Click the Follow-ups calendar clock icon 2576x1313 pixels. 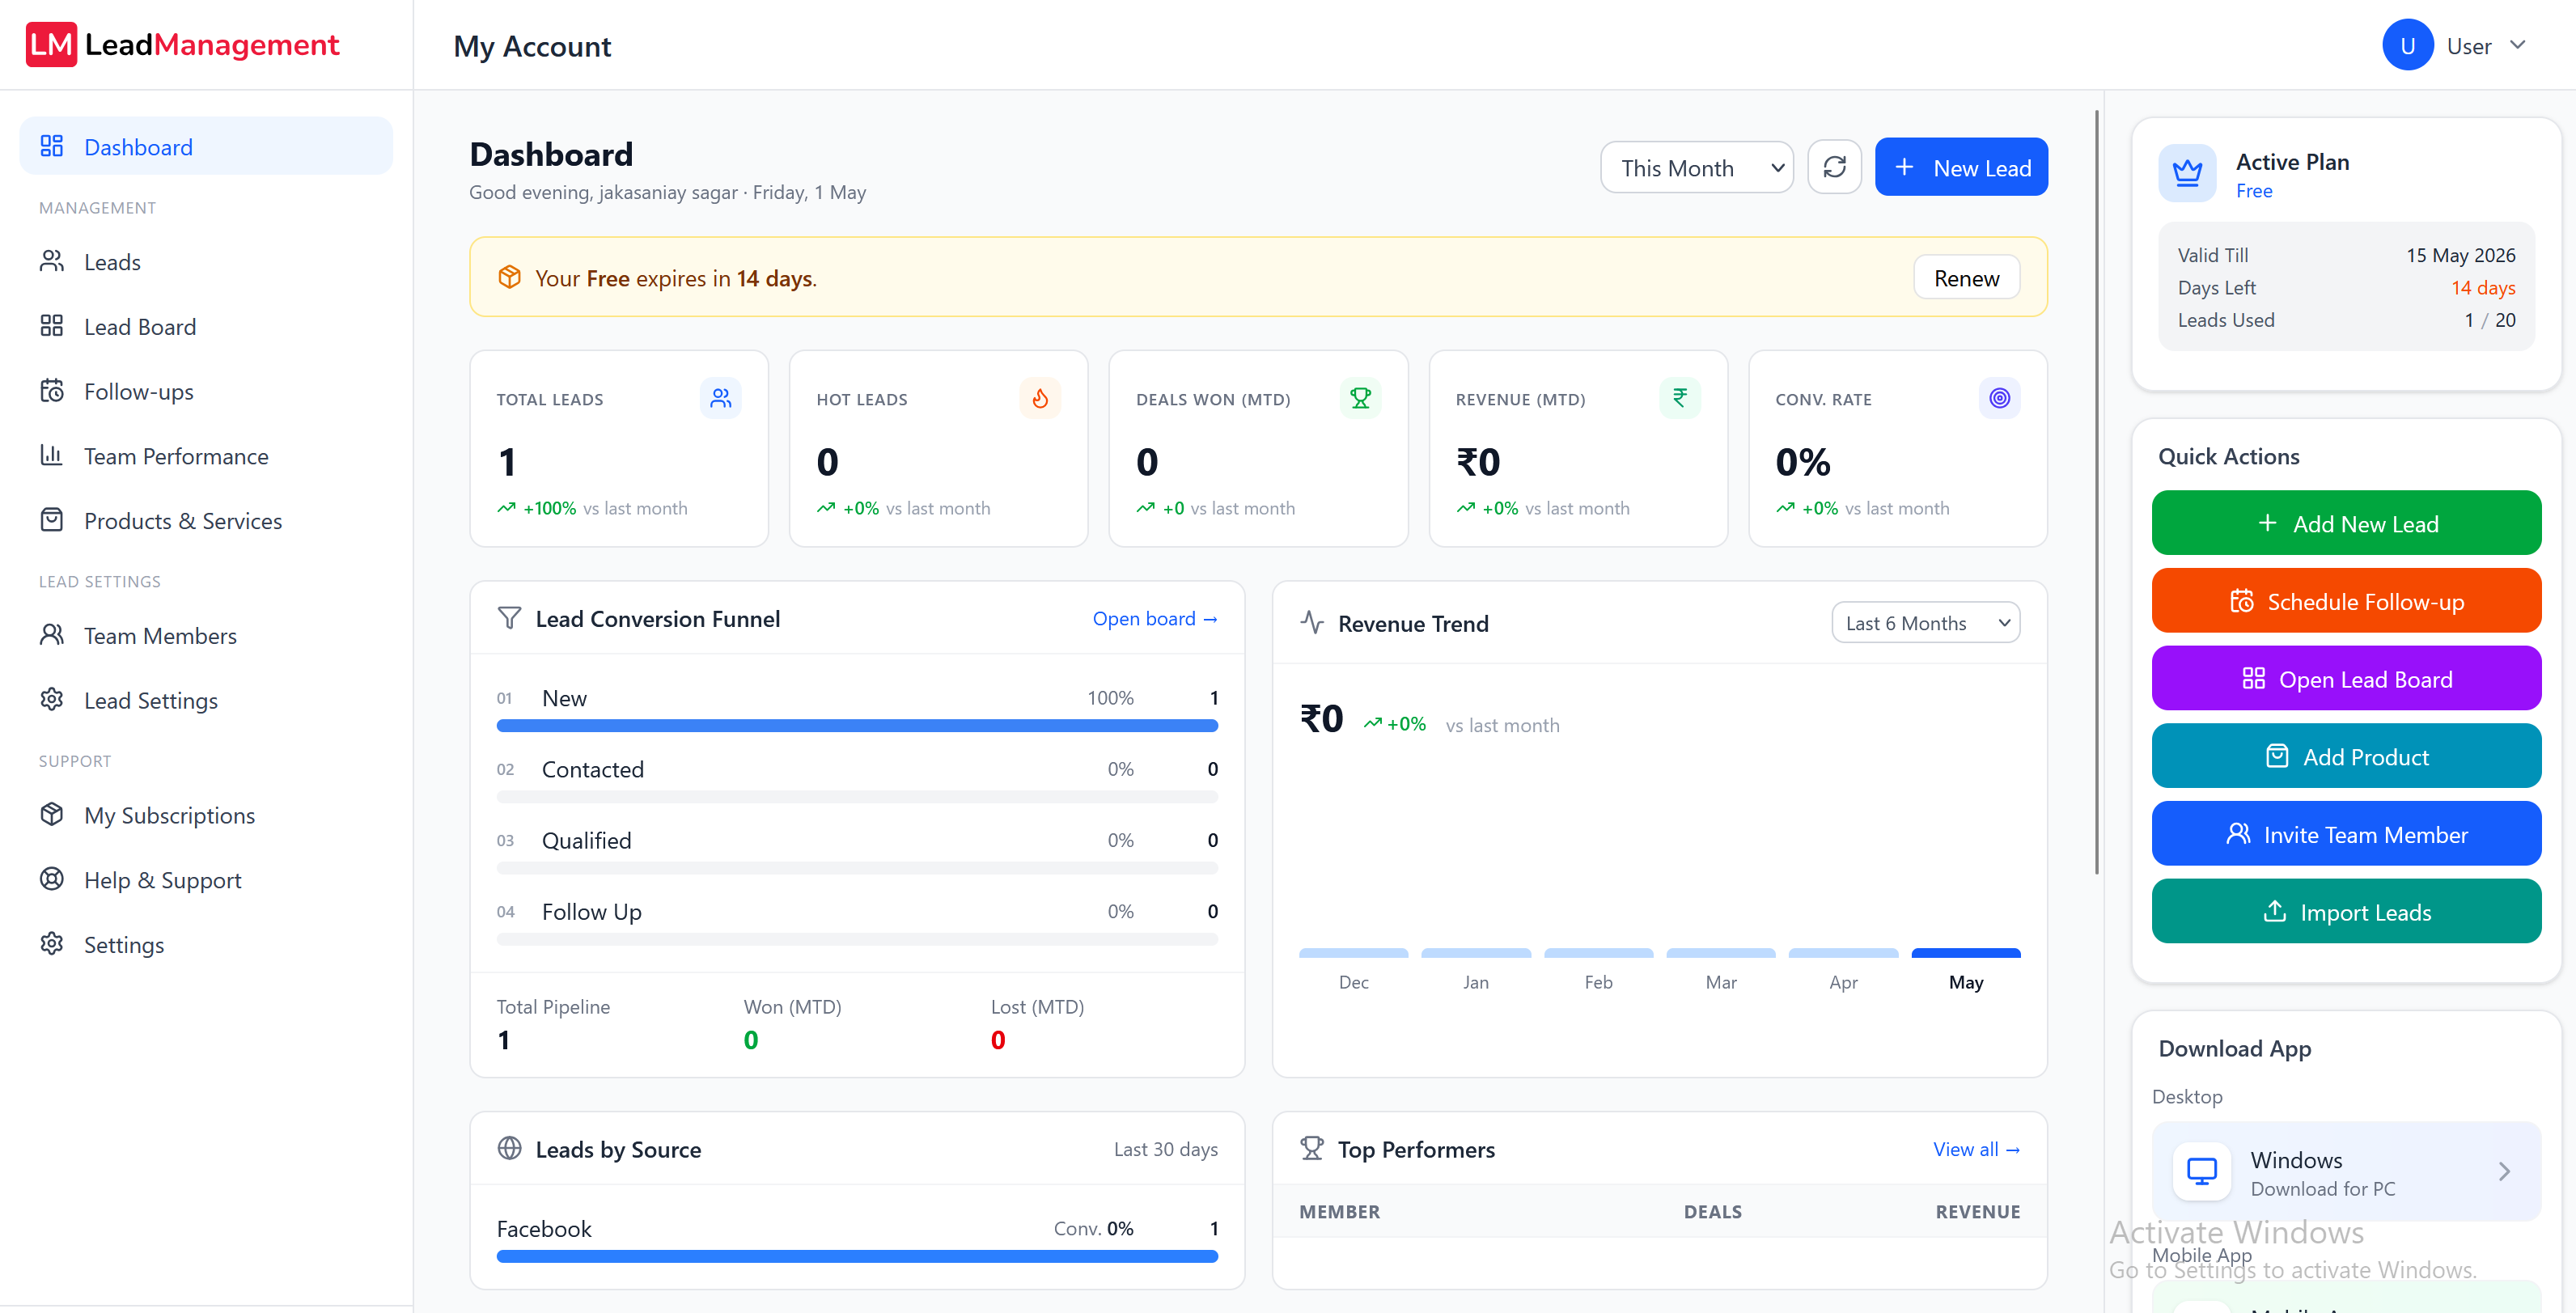[52, 390]
